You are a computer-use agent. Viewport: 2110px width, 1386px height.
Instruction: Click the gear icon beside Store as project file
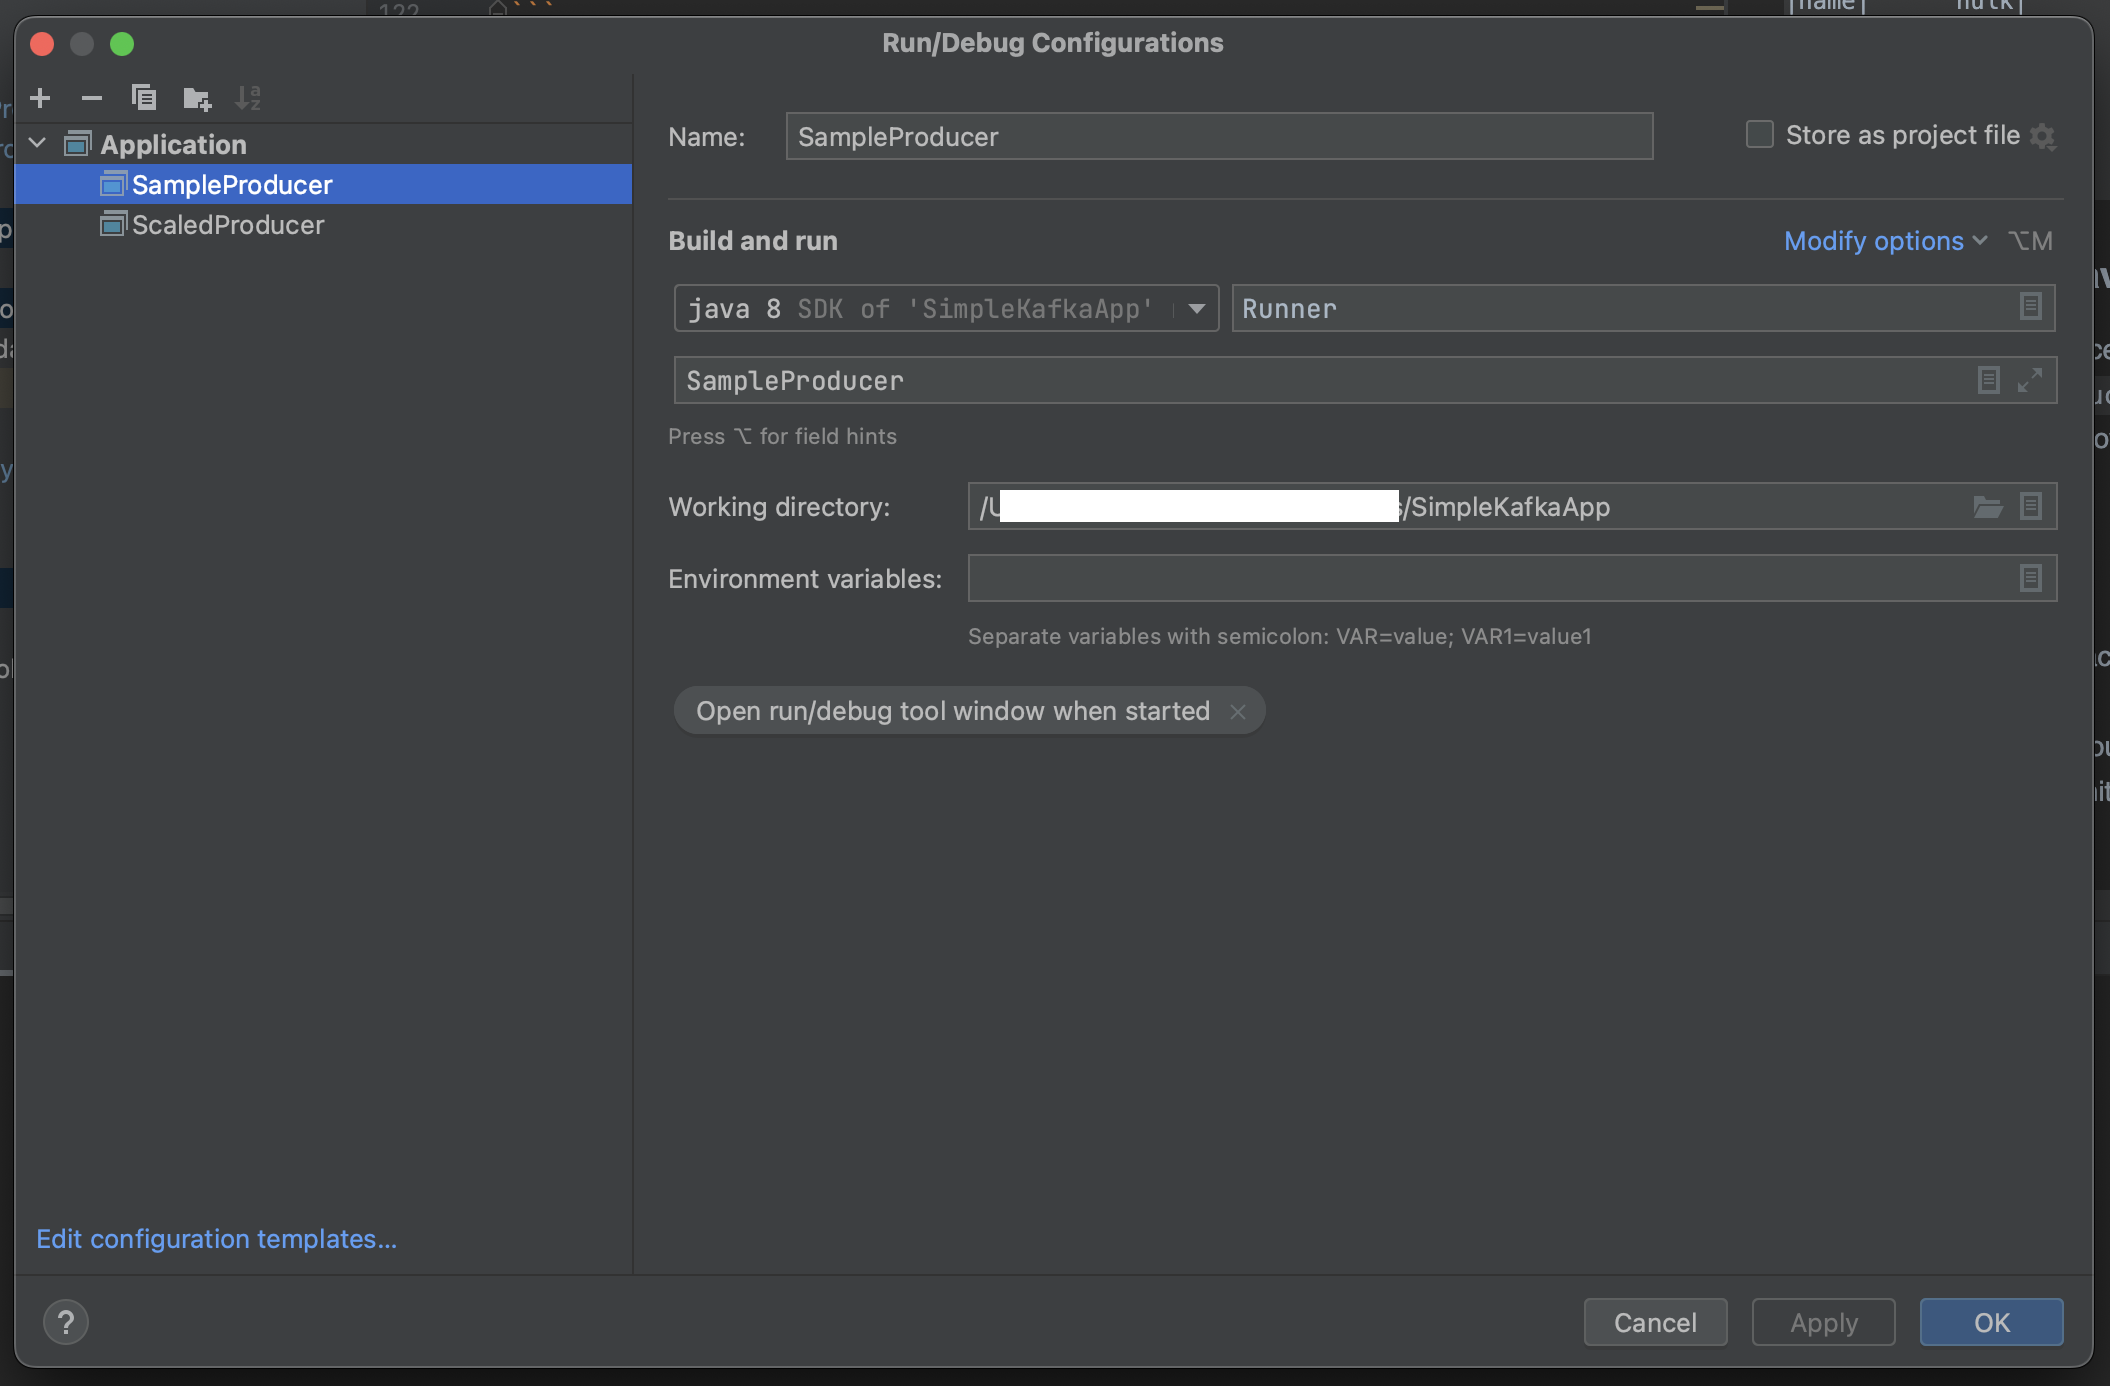click(x=2043, y=137)
